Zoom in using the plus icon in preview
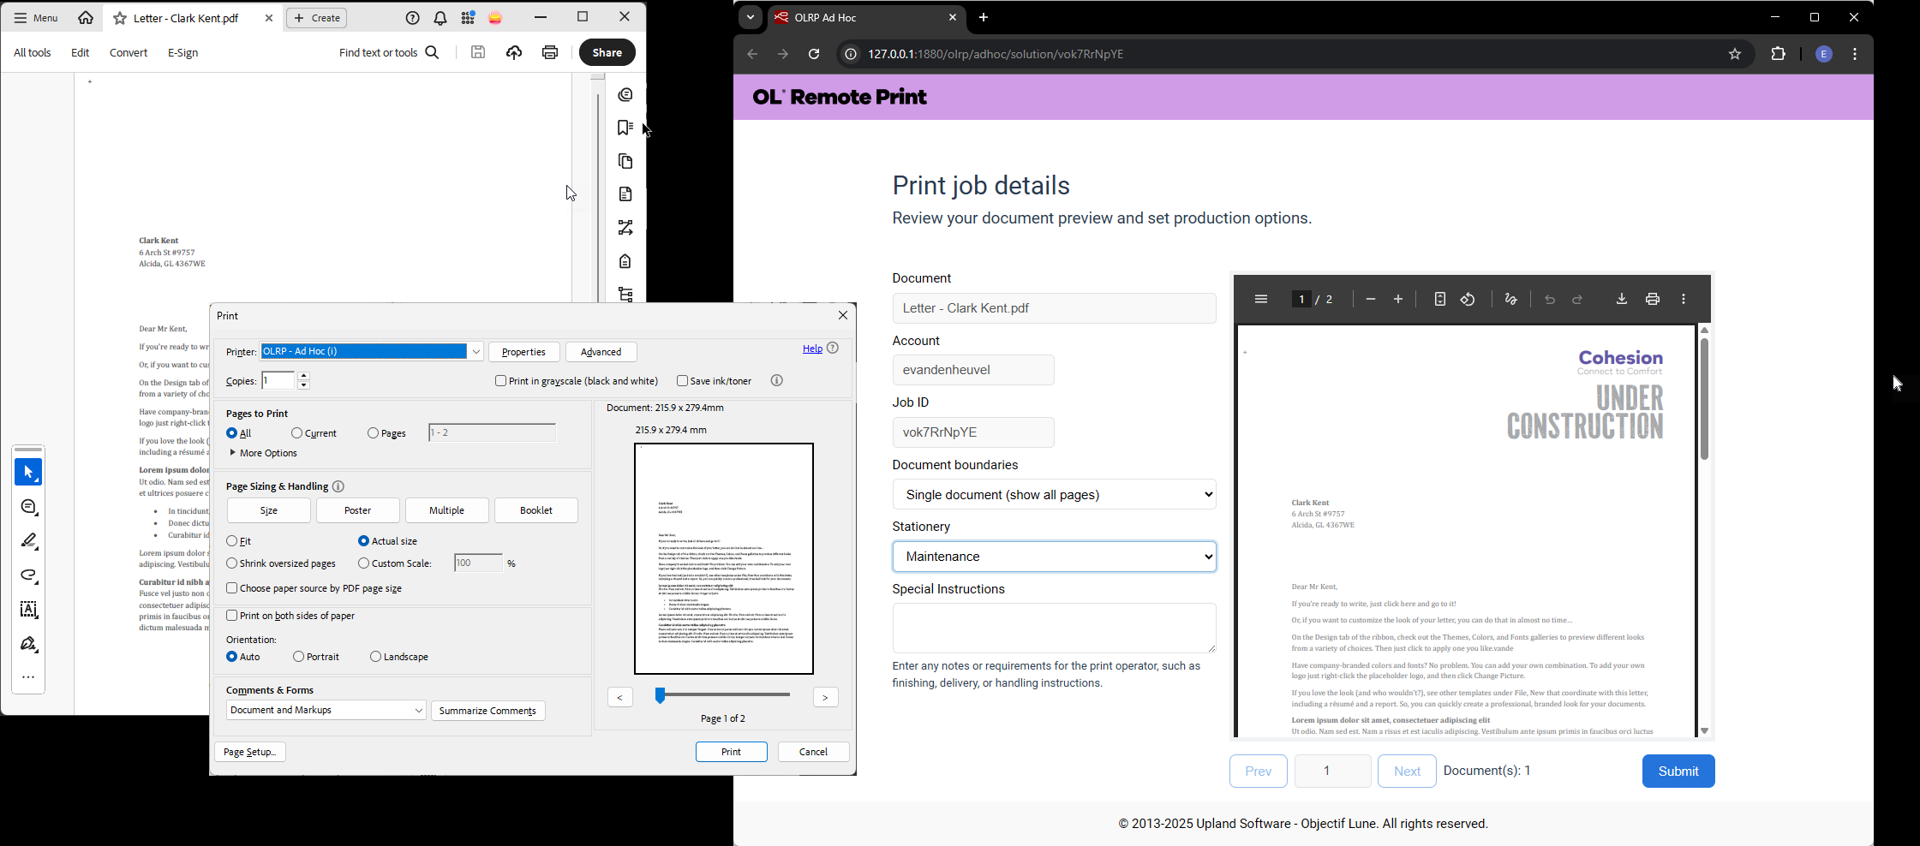The width and height of the screenshot is (1920, 846). 1398,300
